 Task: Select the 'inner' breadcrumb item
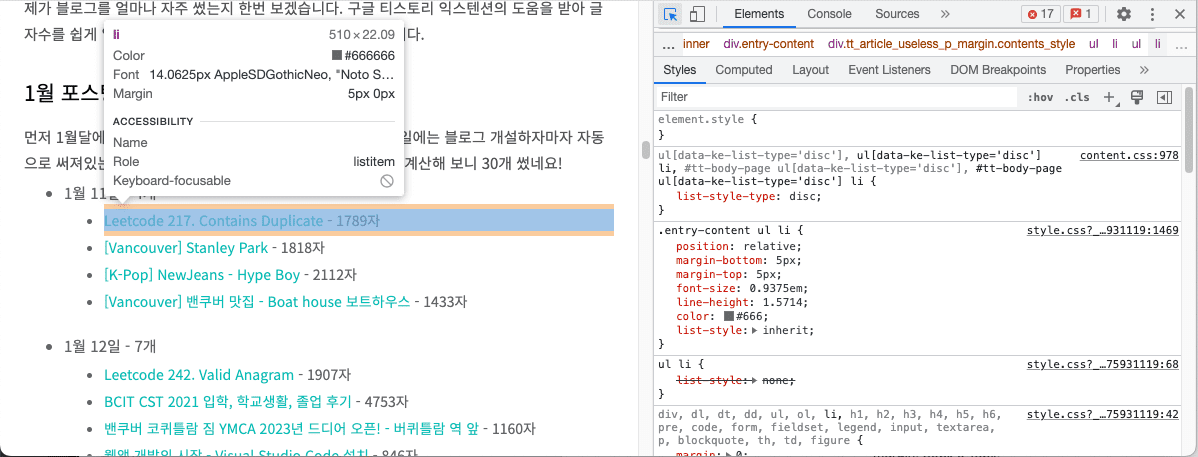tap(696, 44)
